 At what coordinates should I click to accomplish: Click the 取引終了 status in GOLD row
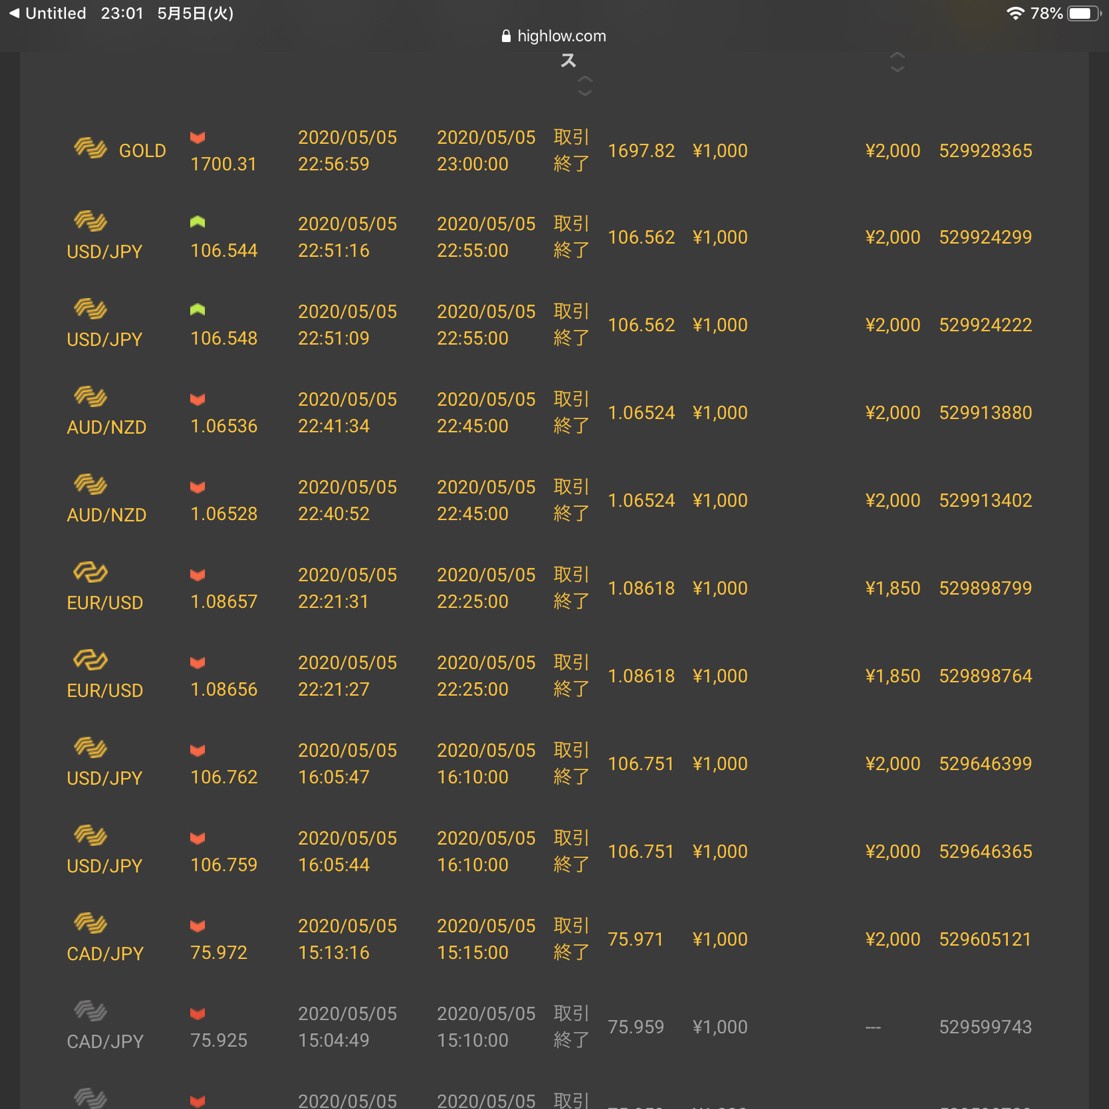coord(571,150)
